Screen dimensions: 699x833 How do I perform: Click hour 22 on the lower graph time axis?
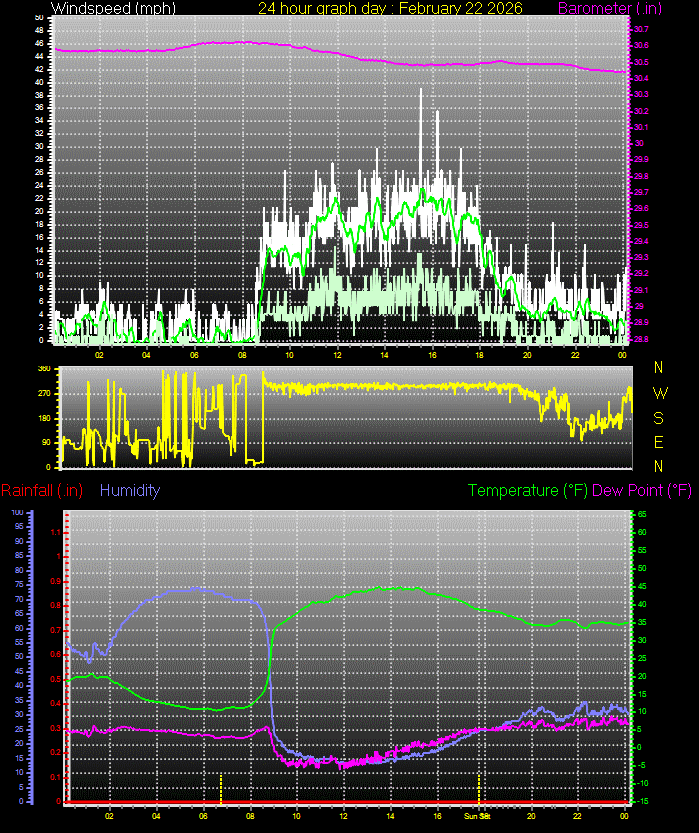point(577,816)
